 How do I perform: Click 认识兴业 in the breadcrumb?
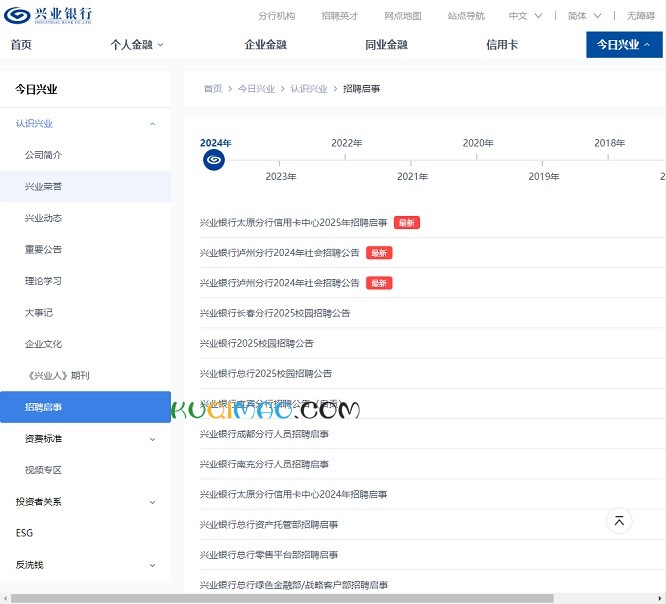coord(309,88)
